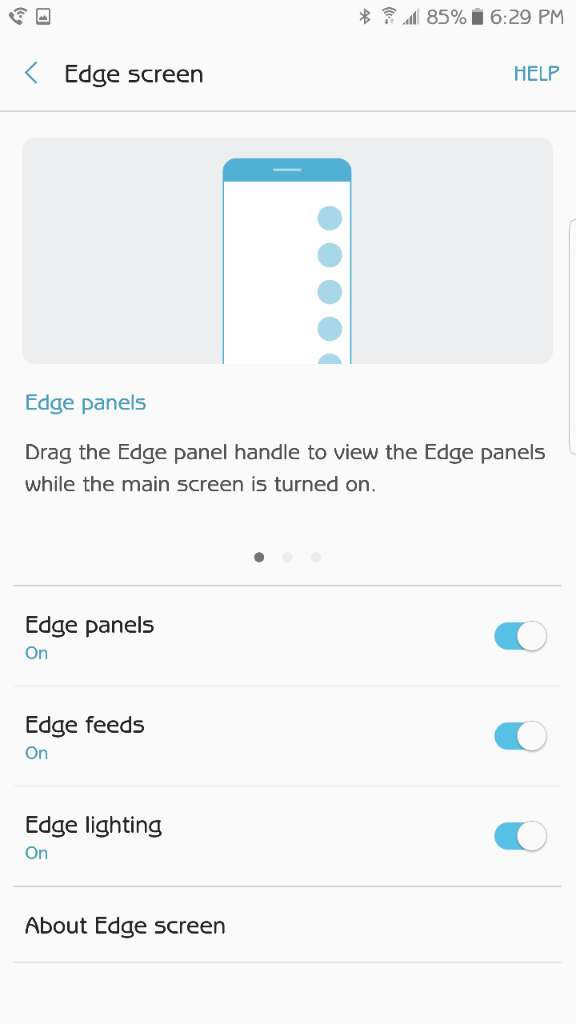This screenshot has height=1024, width=576.
Task: Disable the Edge feeds switch
Action: pos(520,736)
